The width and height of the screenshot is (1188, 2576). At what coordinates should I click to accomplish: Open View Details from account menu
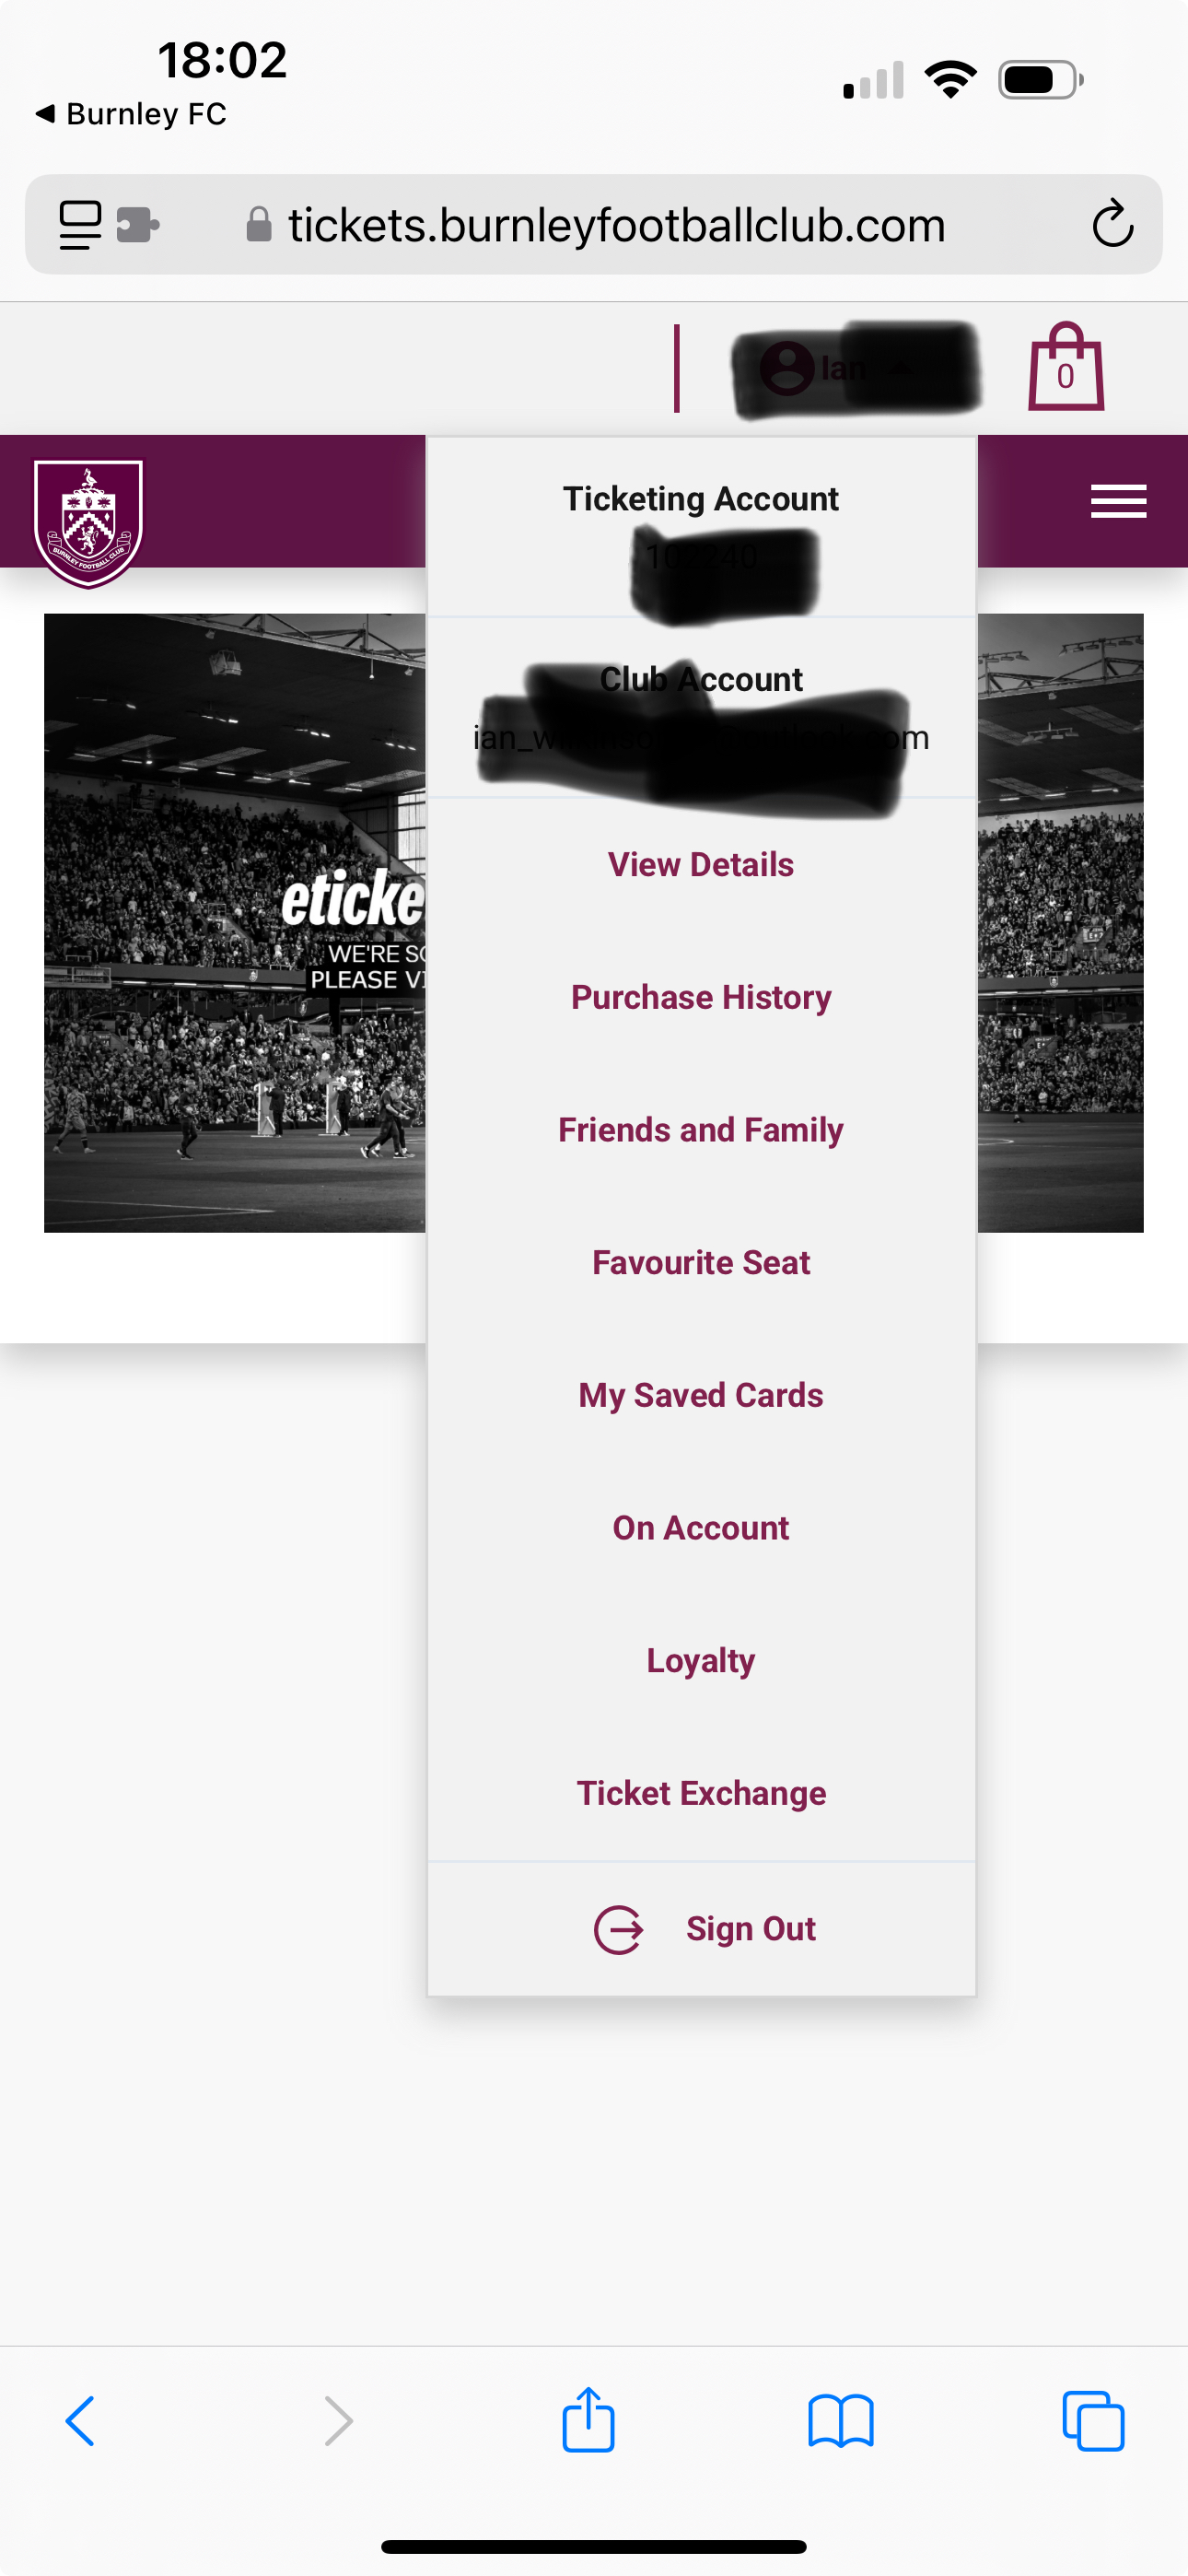(x=701, y=865)
